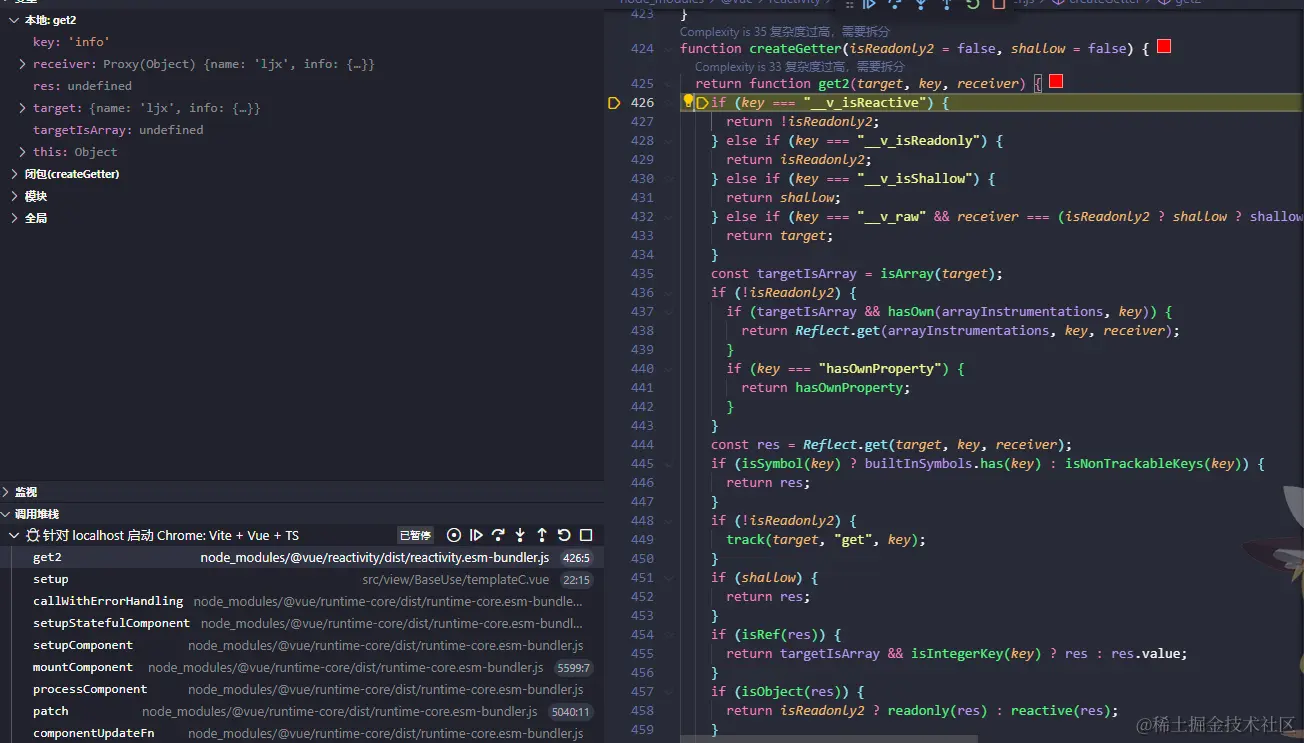Collapse the localhost Chrome session thread

click(13, 536)
